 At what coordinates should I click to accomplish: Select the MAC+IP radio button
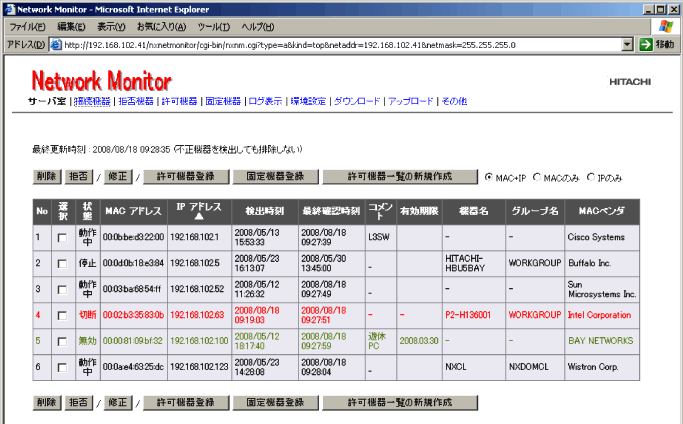(489, 177)
